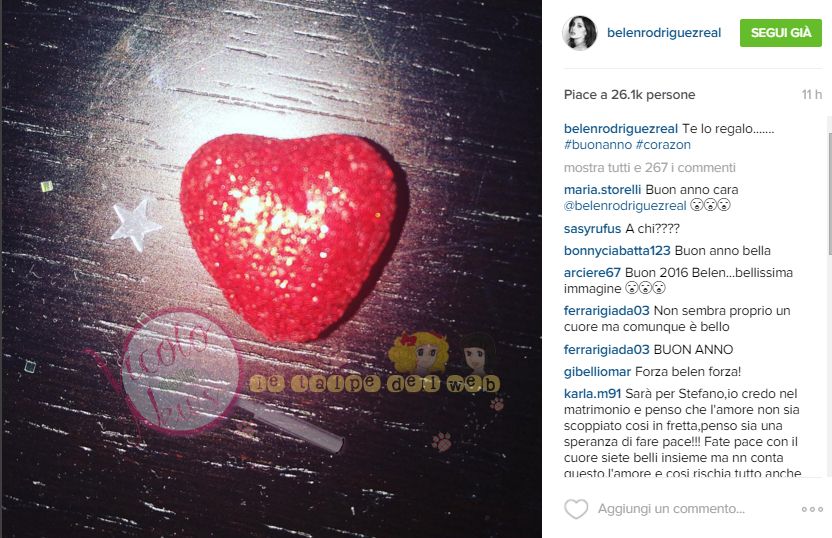This screenshot has width=832, height=538.
Task: Toggle the SEGUI GIÀ follow button
Action: [781, 32]
